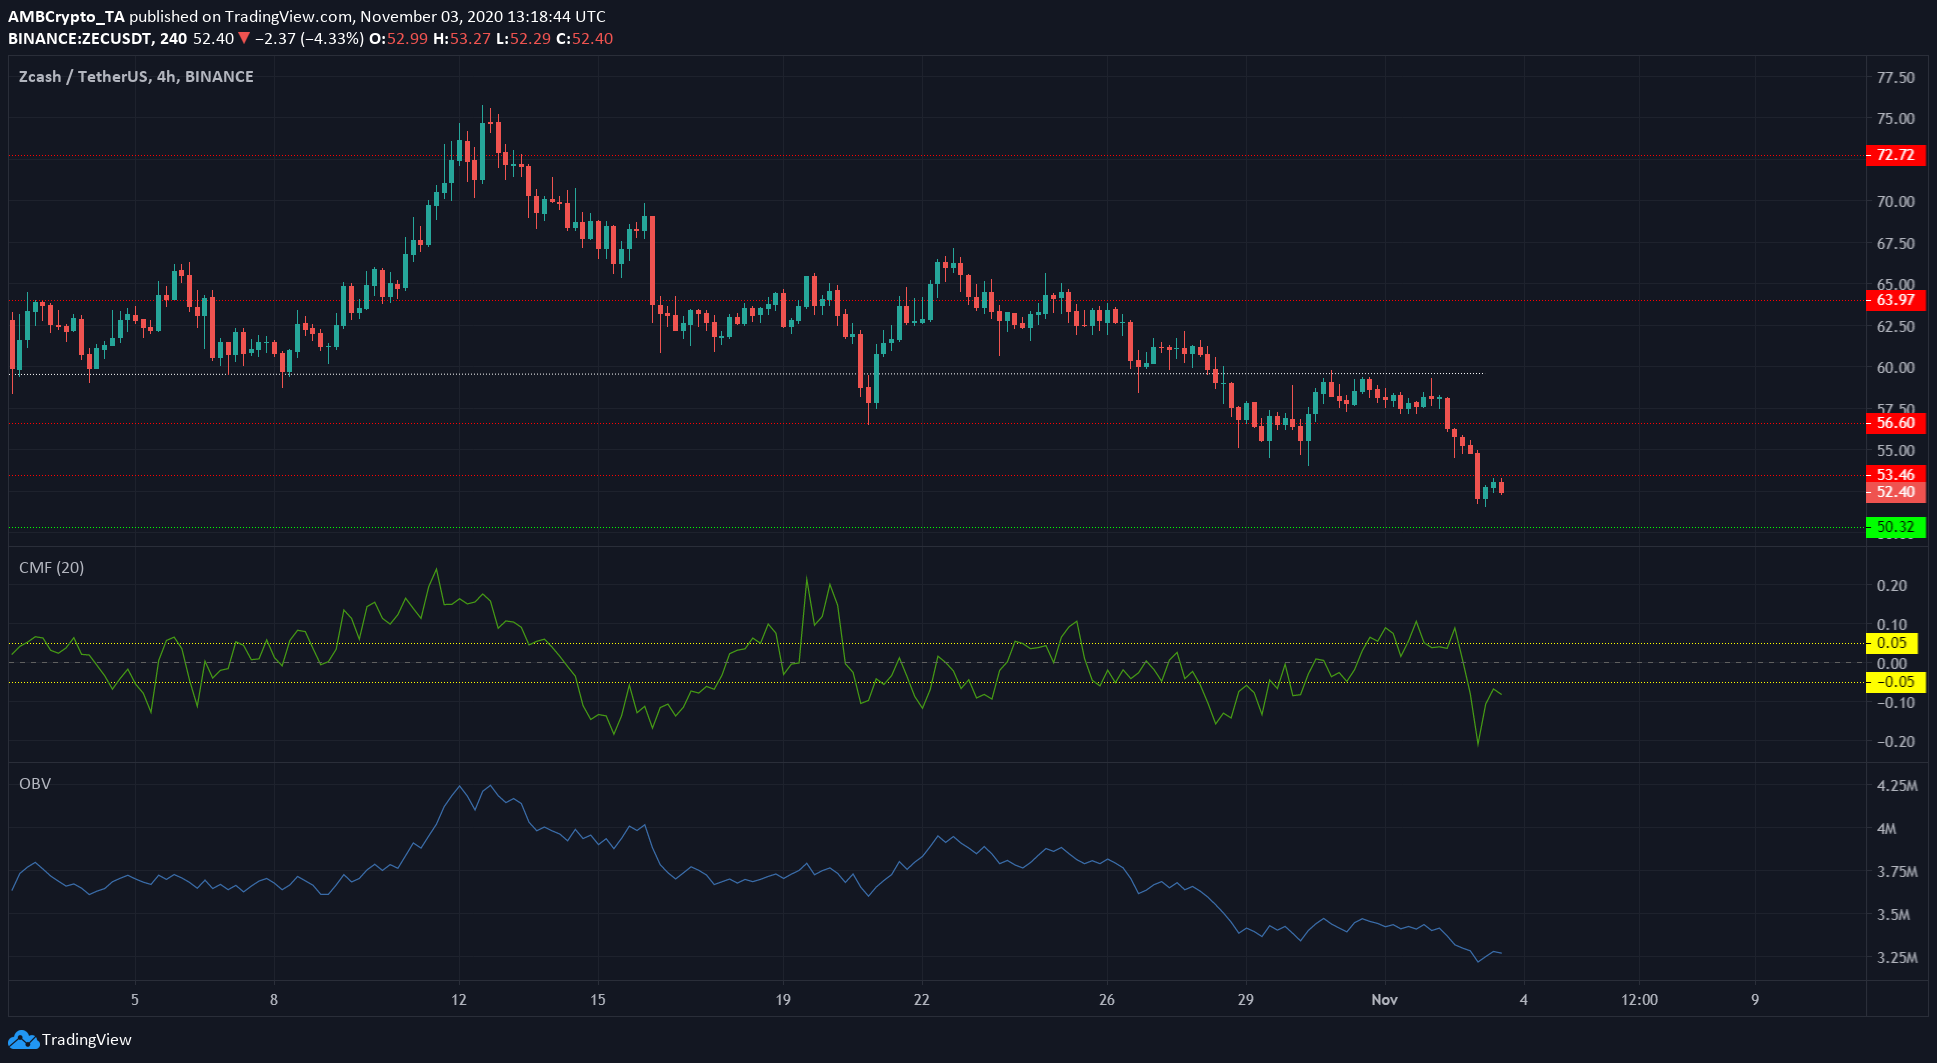This screenshot has width=1937, height=1063.
Task: Click the OBV indicator title
Action: click(35, 784)
